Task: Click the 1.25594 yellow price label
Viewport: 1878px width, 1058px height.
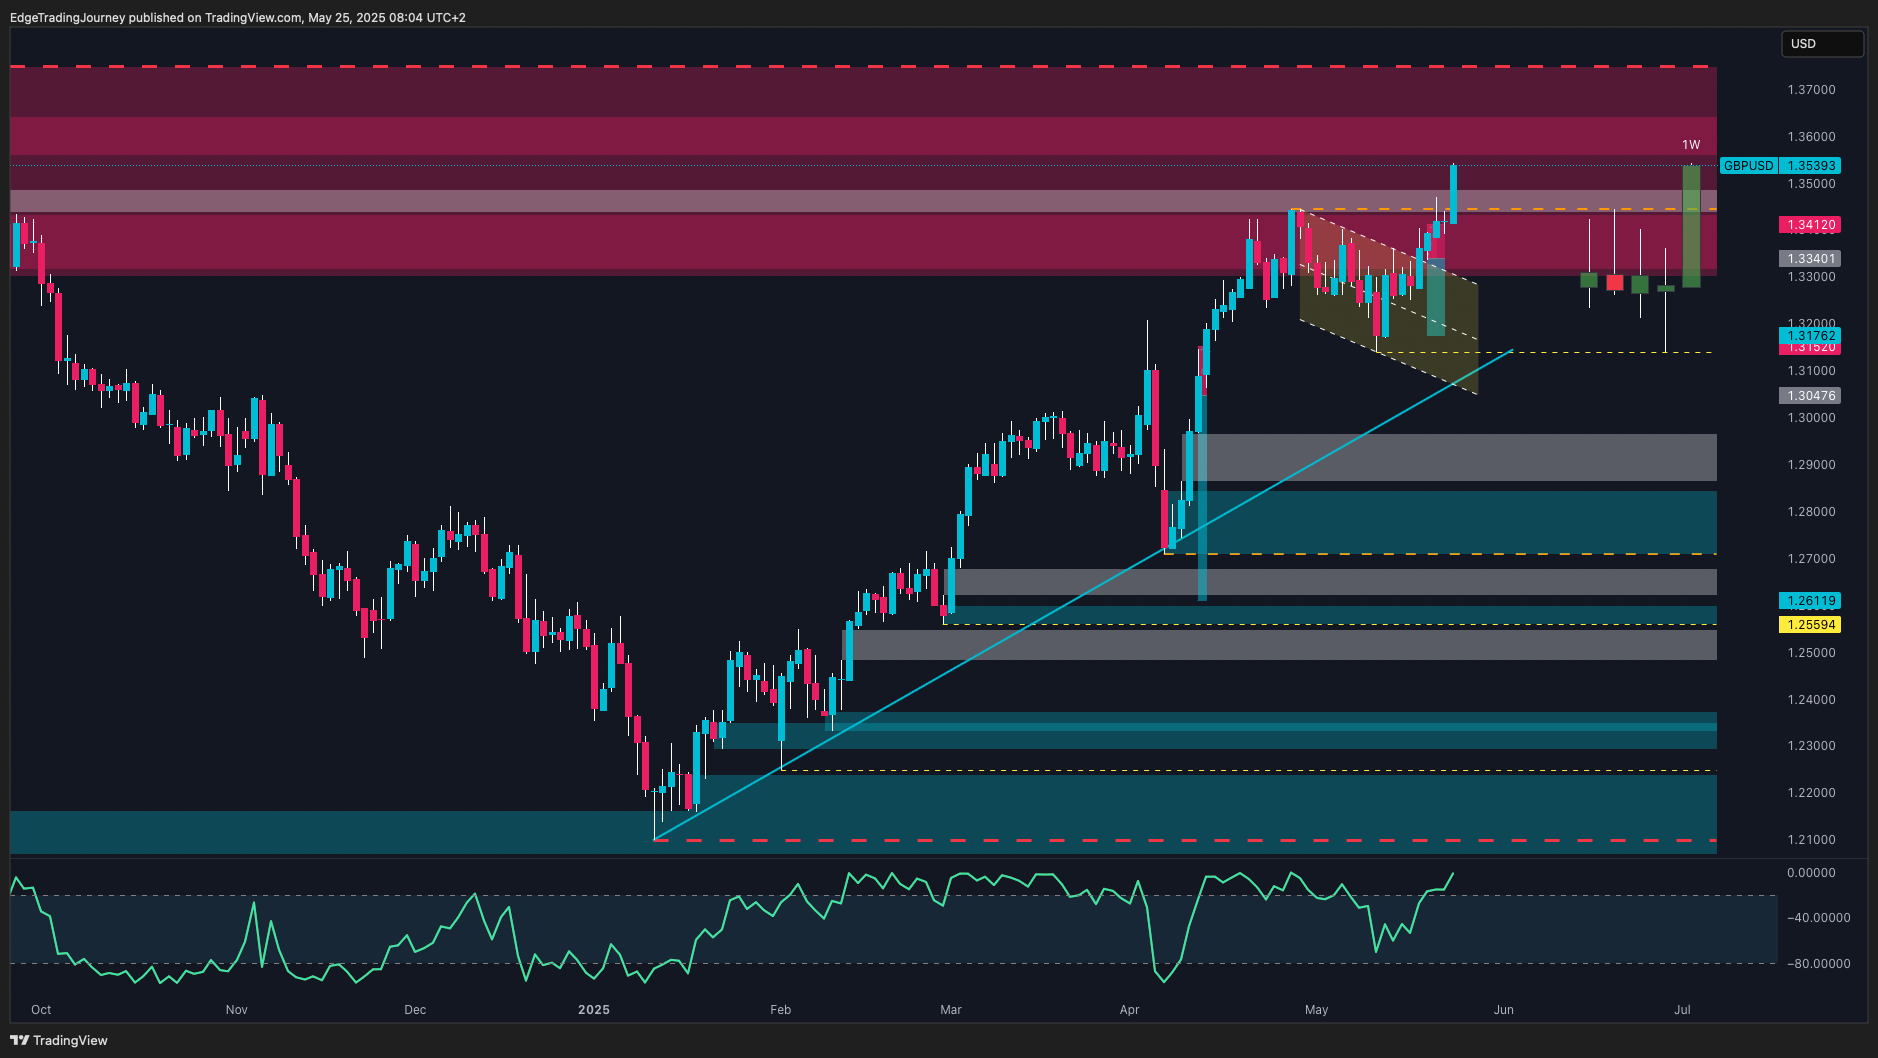Action: click(x=1811, y=625)
